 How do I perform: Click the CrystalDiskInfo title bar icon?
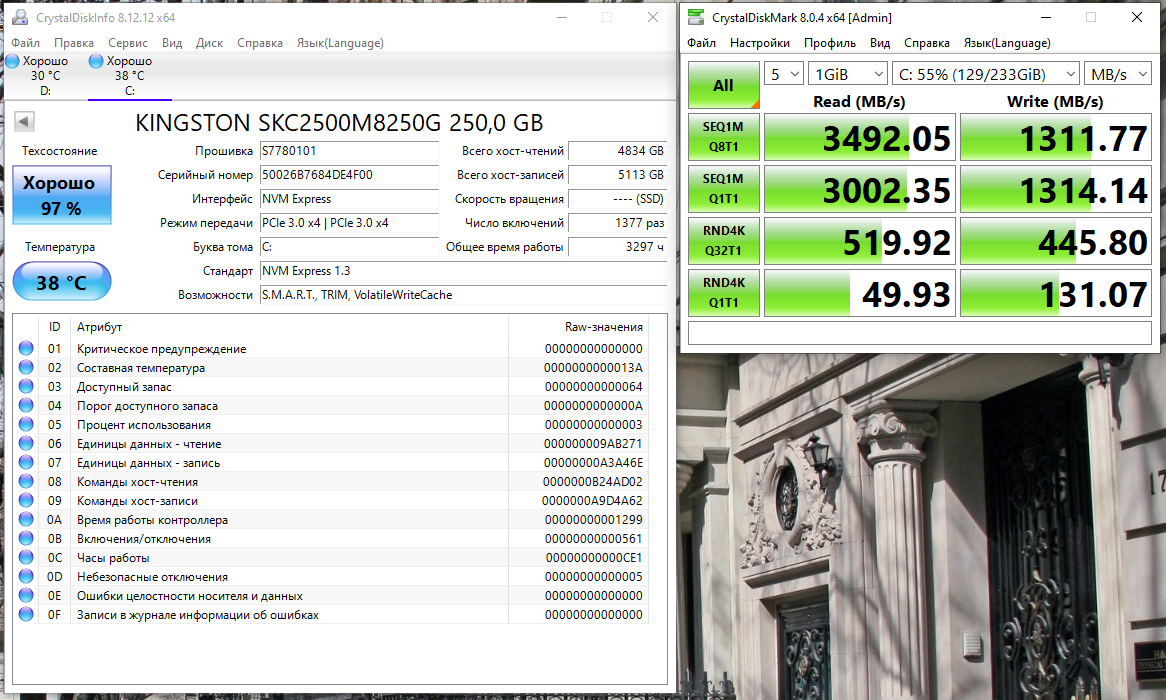point(20,17)
